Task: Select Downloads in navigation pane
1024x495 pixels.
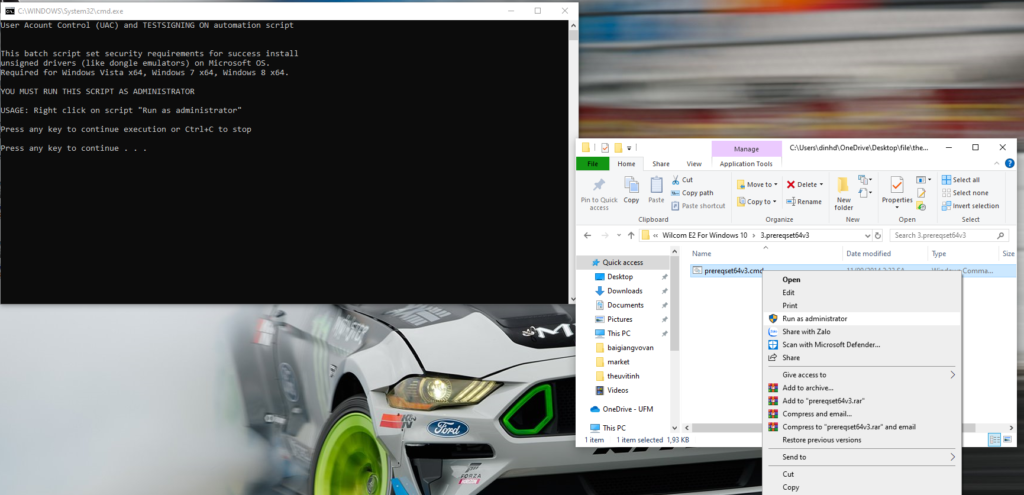Action: coord(624,291)
